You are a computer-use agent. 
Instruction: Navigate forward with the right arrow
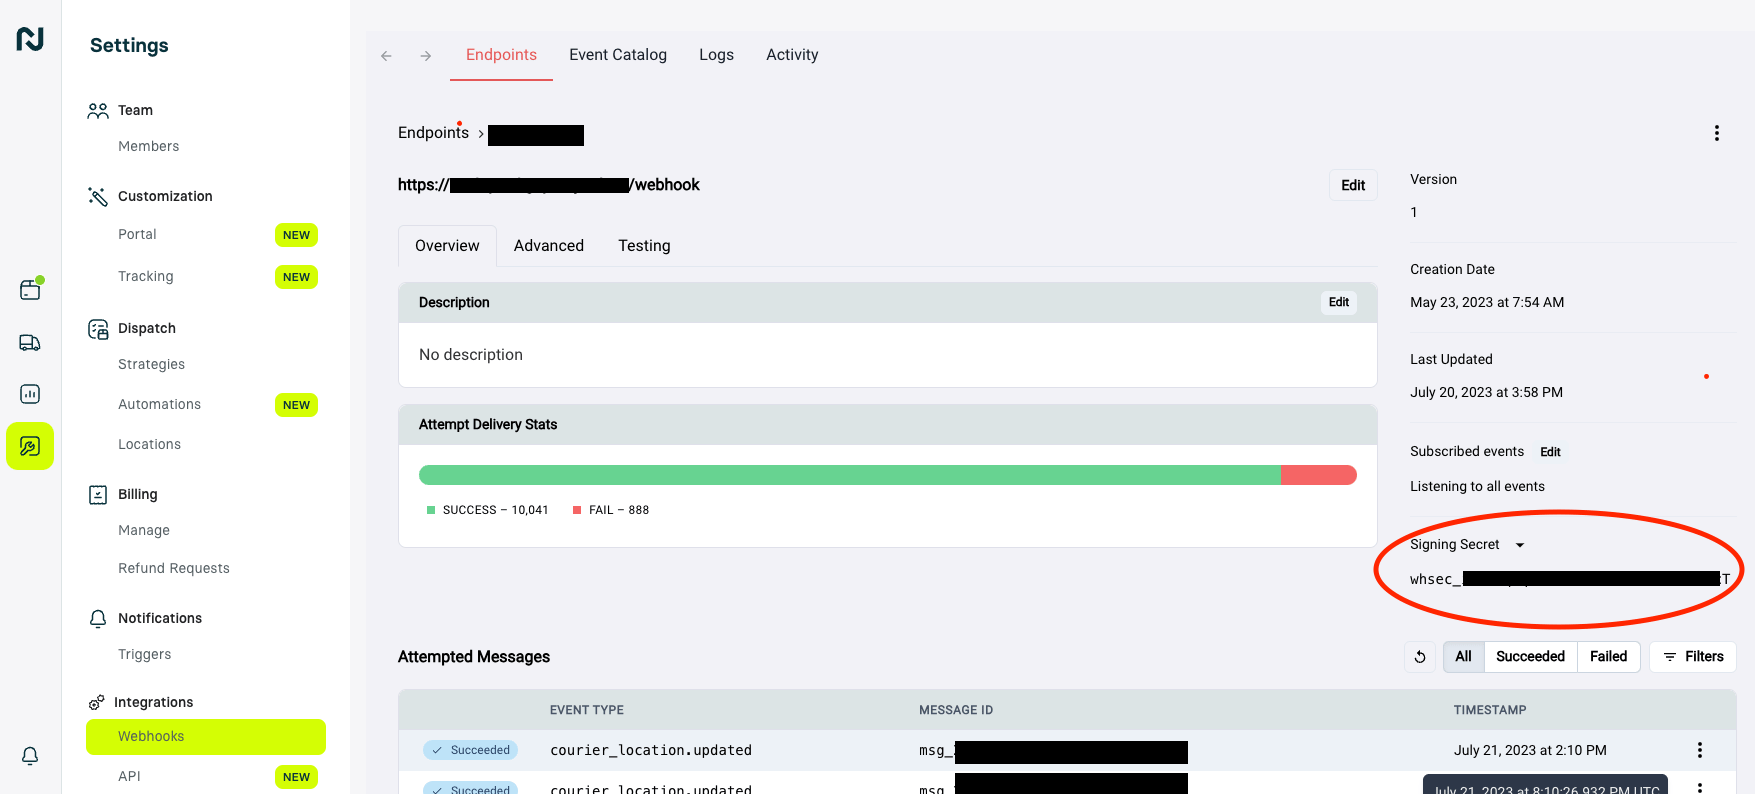coord(426,56)
